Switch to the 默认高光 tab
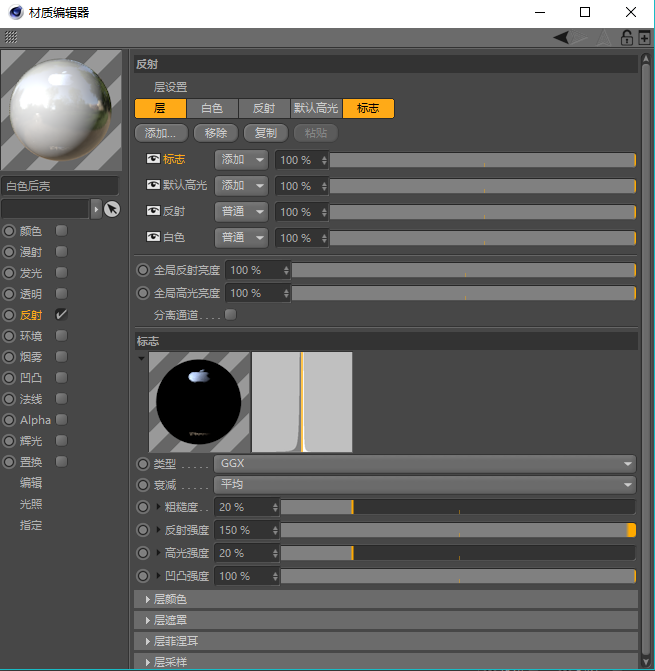Viewport: 655px width, 671px height. (x=316, y=109)
